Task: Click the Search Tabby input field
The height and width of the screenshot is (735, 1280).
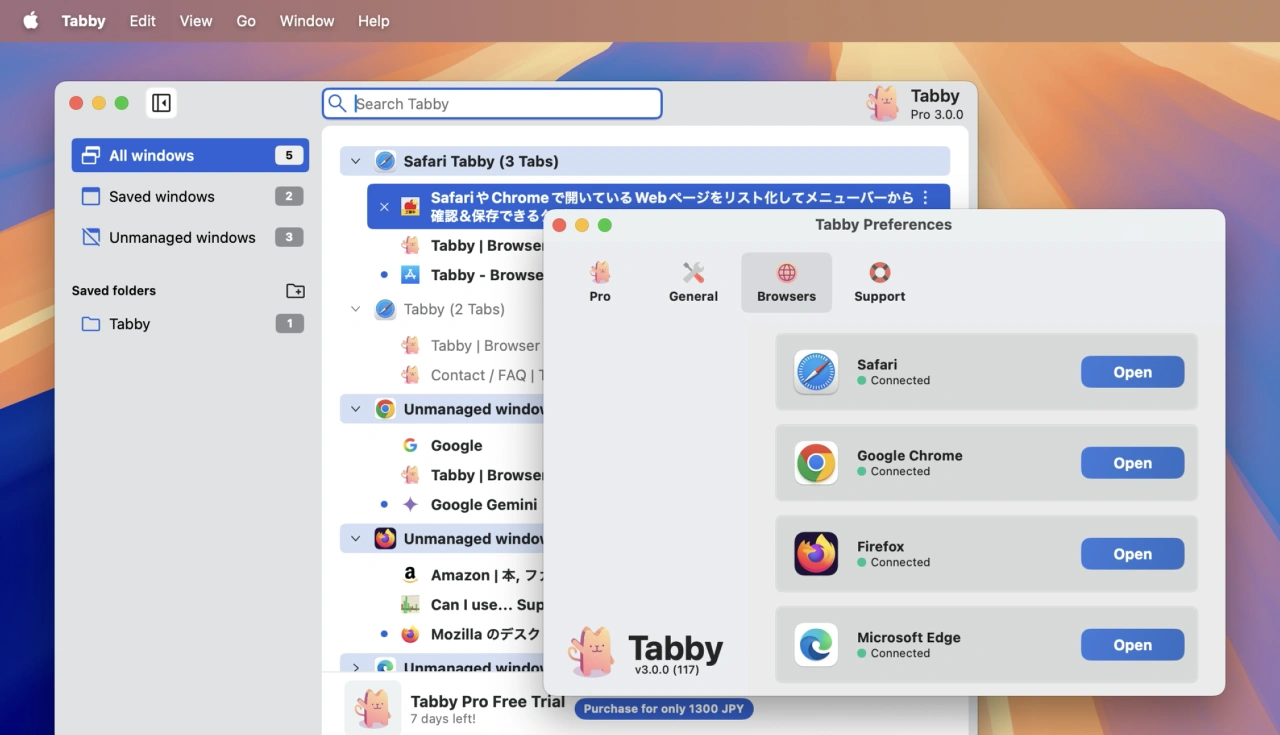Action: [500, 104]
